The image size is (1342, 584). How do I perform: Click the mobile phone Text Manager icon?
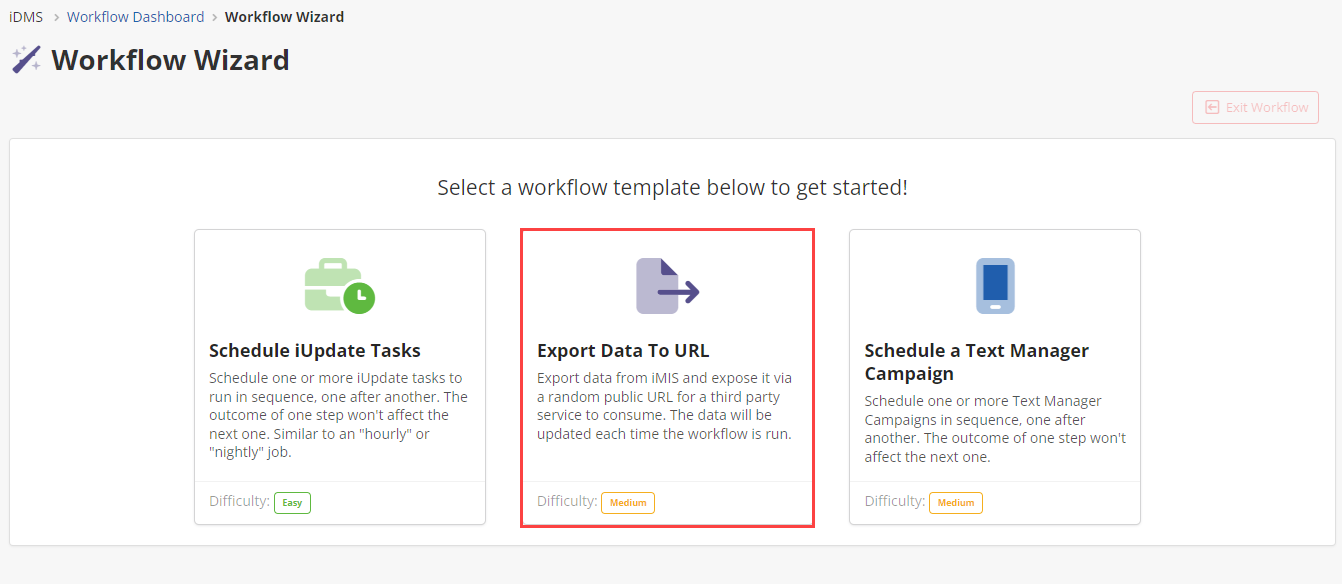point(994,286)
